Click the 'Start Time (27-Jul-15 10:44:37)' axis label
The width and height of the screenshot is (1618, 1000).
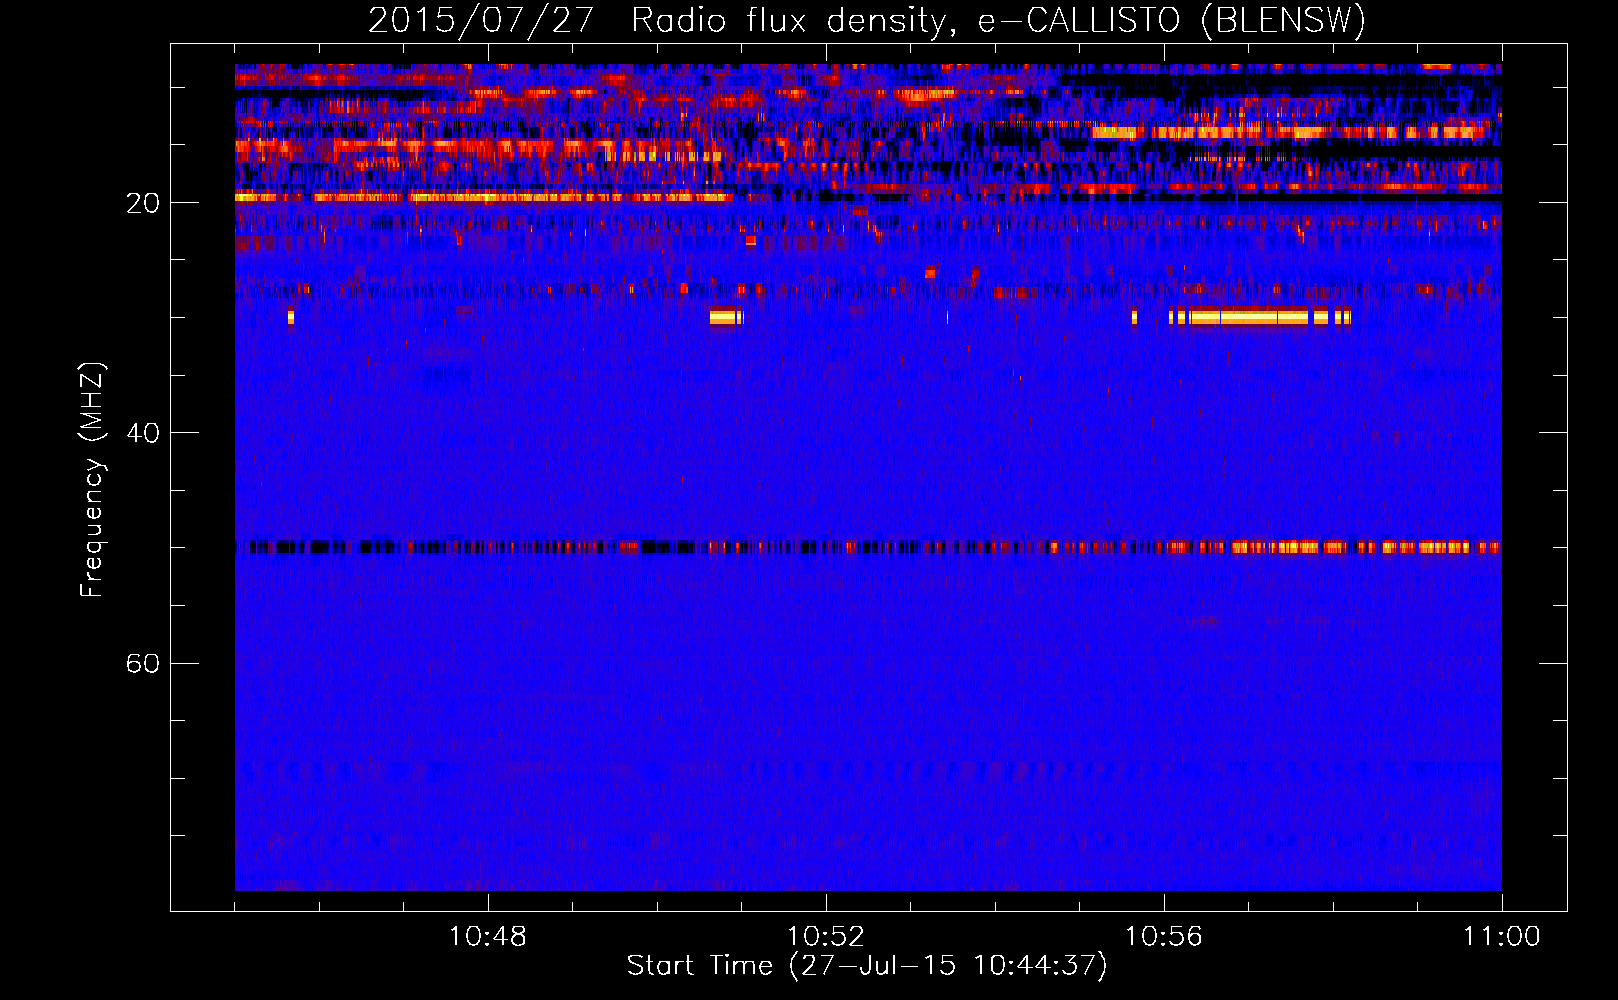[867, 966]
